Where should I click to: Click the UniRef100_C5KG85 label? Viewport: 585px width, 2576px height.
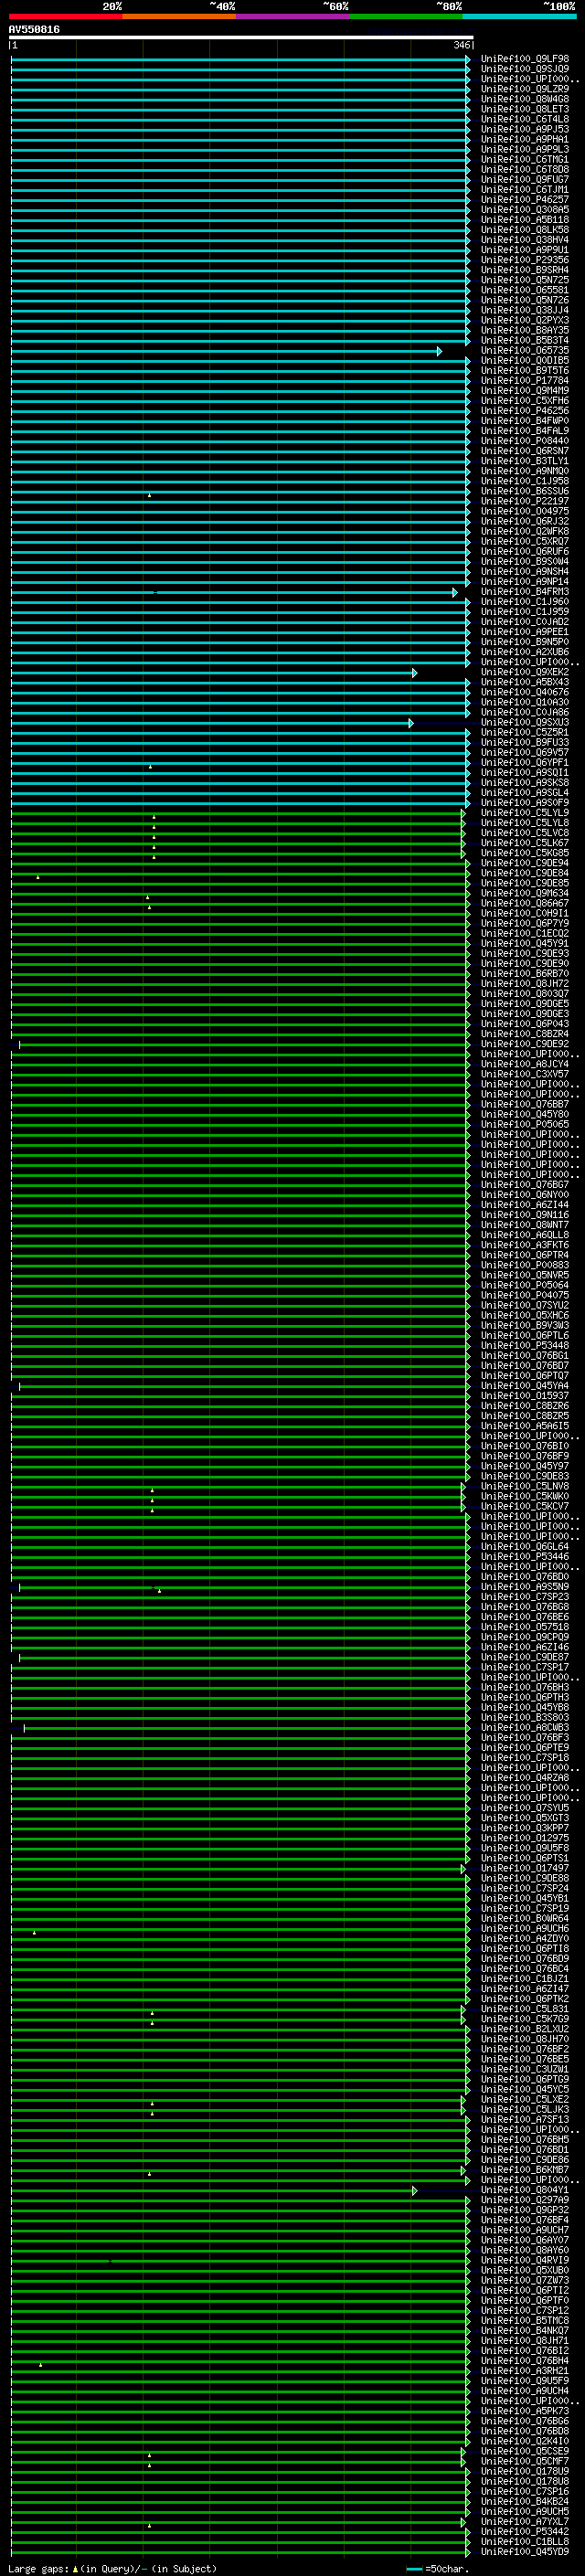[x=525, y=853]
